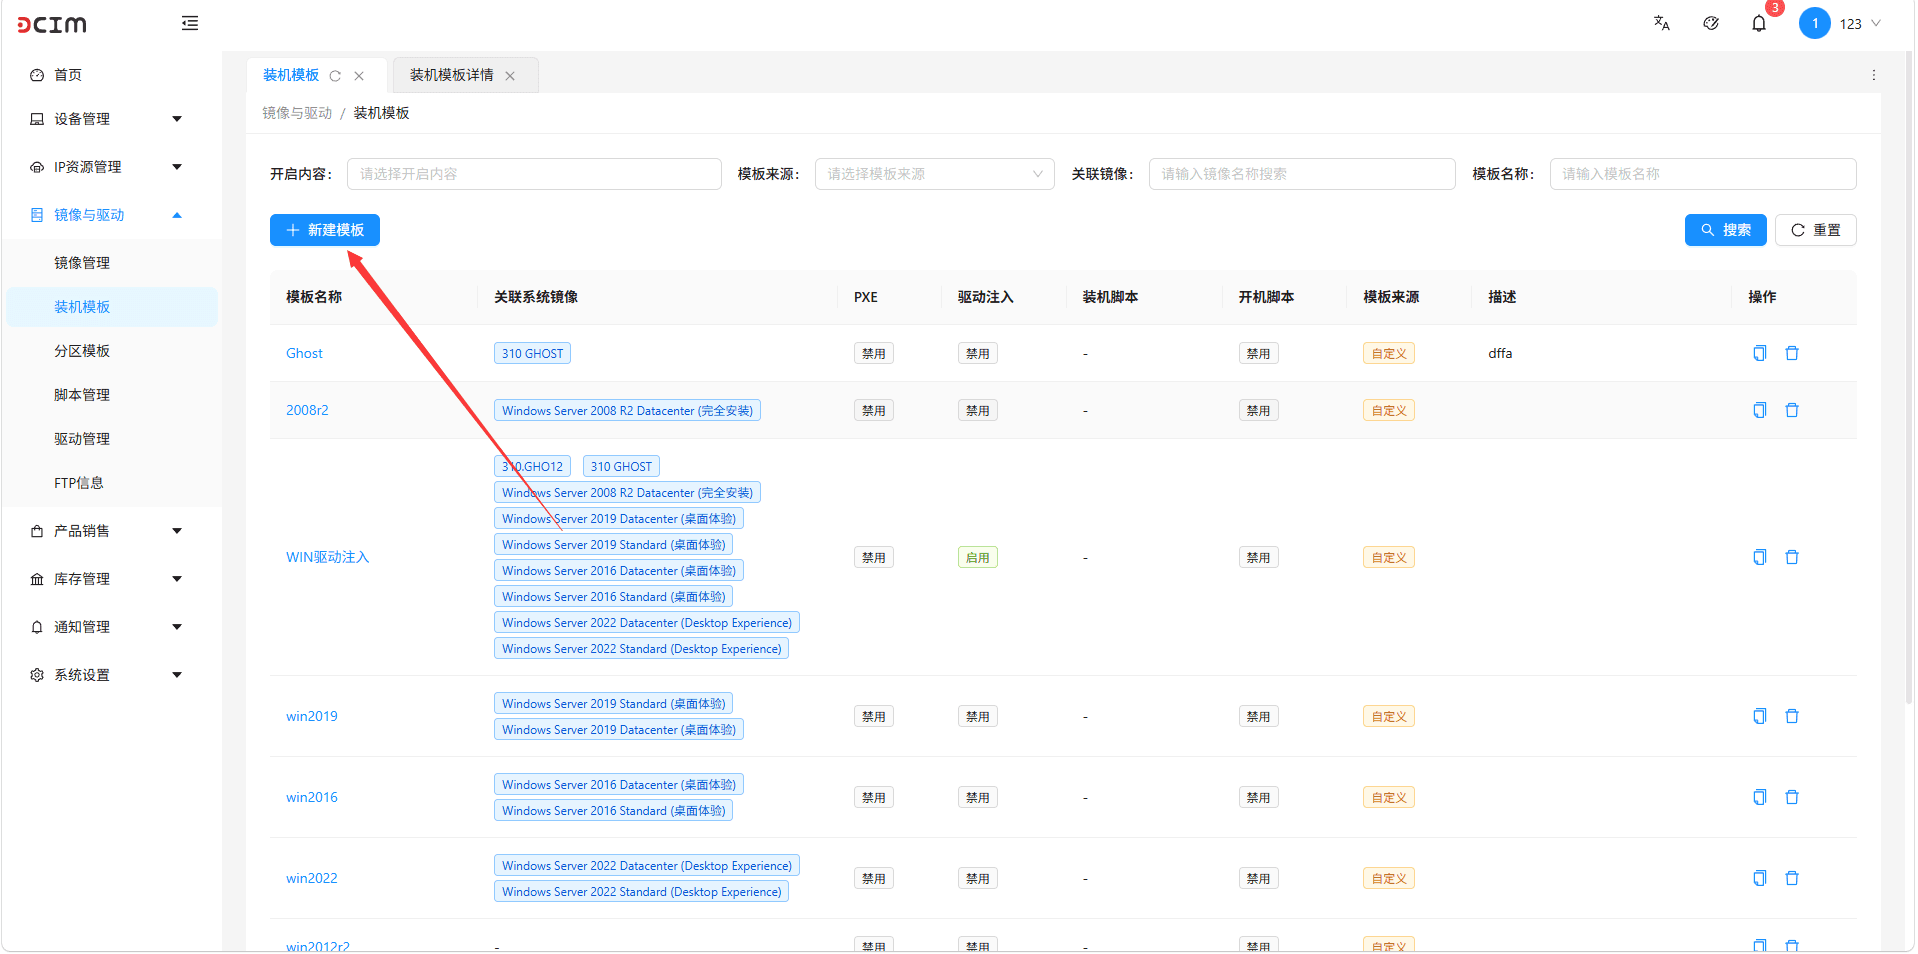Open 驱动管理 submenu item
The height and width of the screenshot is (954, 1918).
coord(110,439)
